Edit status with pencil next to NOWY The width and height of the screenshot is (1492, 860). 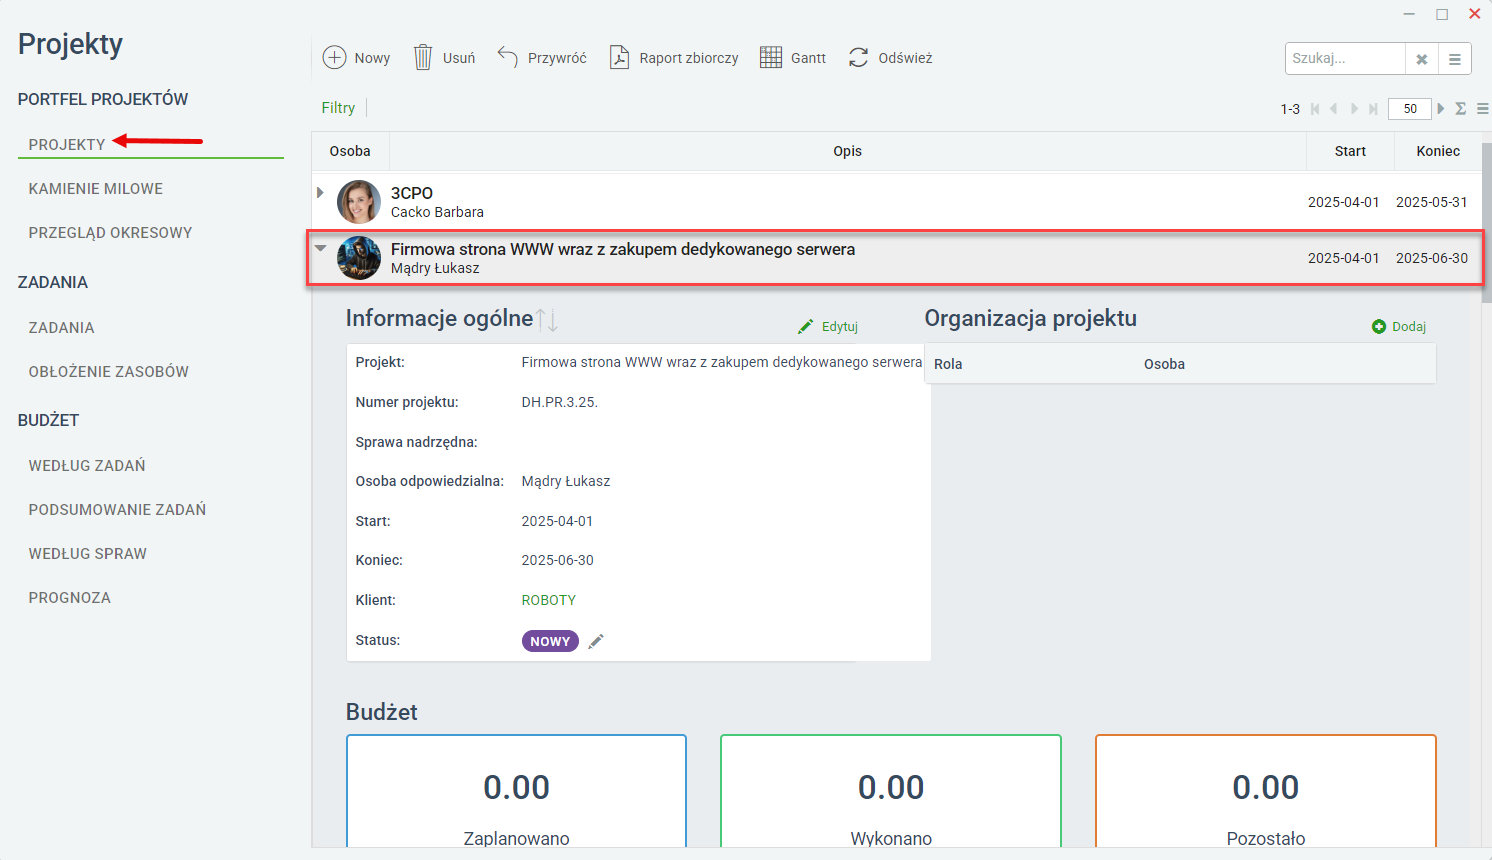tap(596, 642)
